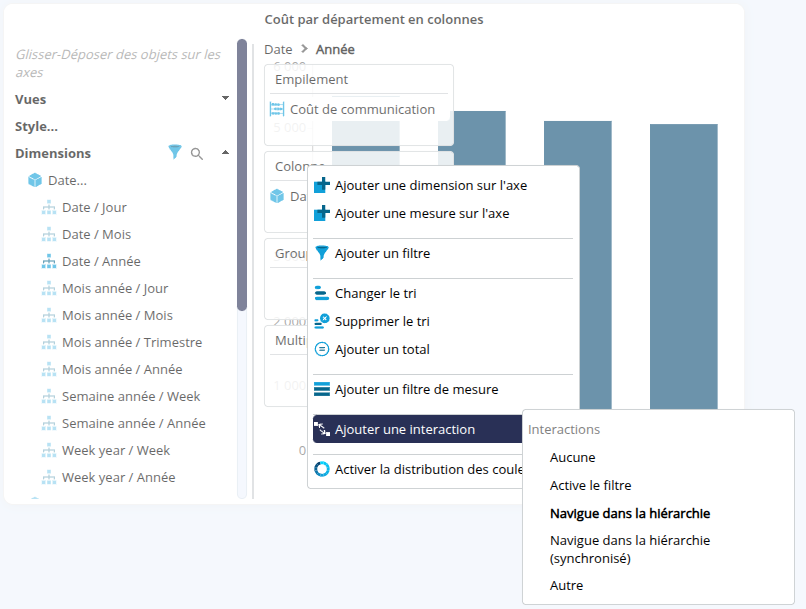Click hierarchy icon beside Week year / Week

tap(49, 451)
